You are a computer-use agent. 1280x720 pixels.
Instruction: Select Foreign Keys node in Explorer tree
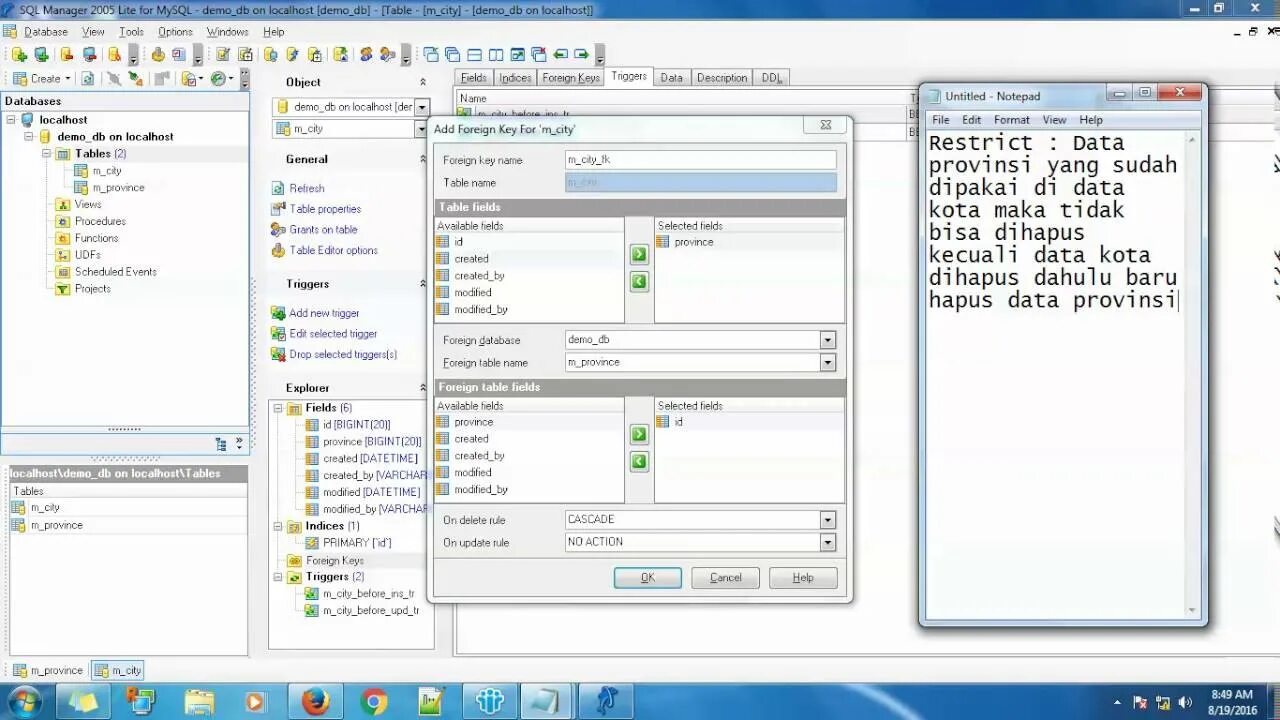pyautogui.click(x=334, y=561)
